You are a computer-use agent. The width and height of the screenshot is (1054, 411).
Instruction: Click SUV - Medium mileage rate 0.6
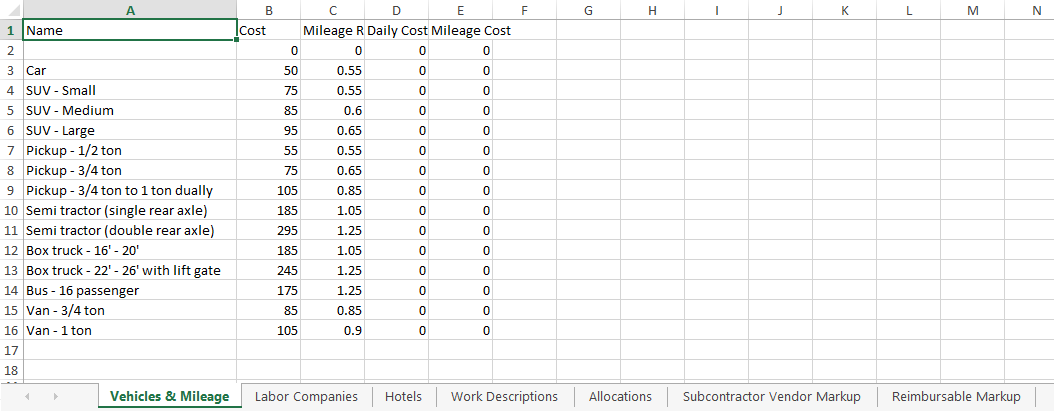333,110
